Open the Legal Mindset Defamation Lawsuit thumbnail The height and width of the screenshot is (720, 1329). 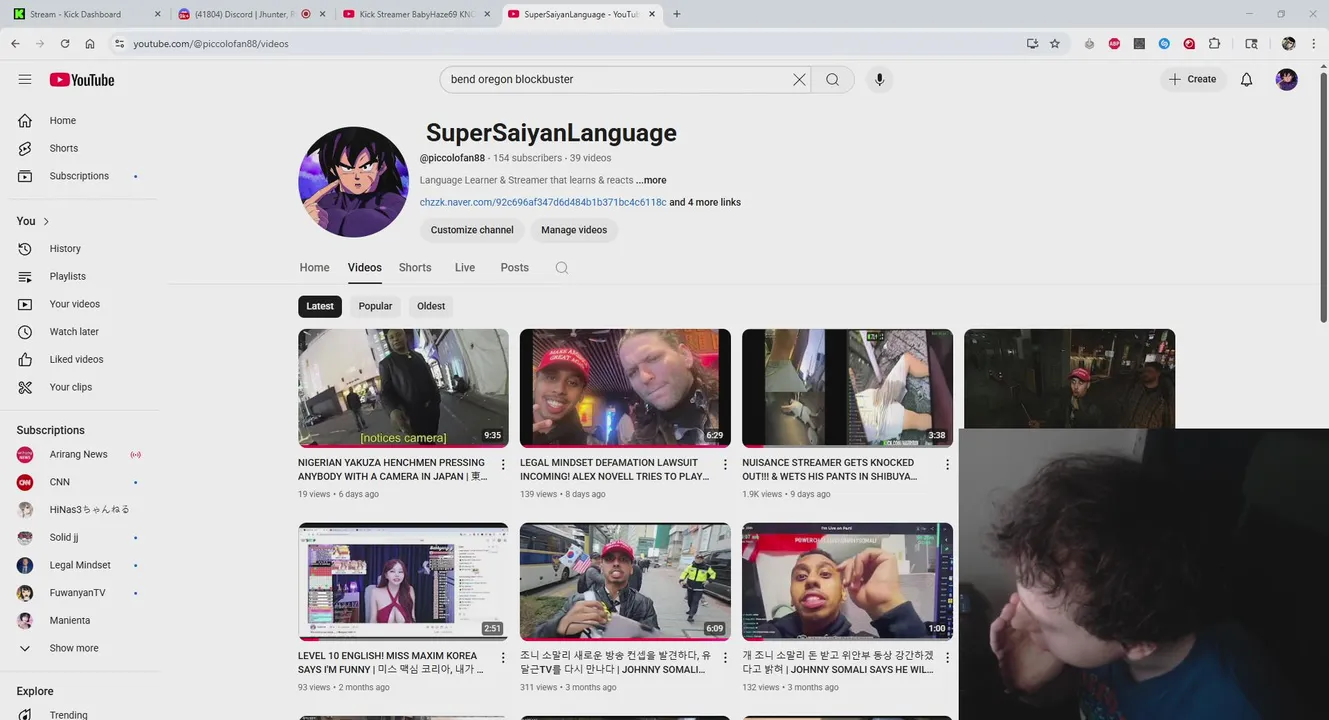tap(625, 388)
